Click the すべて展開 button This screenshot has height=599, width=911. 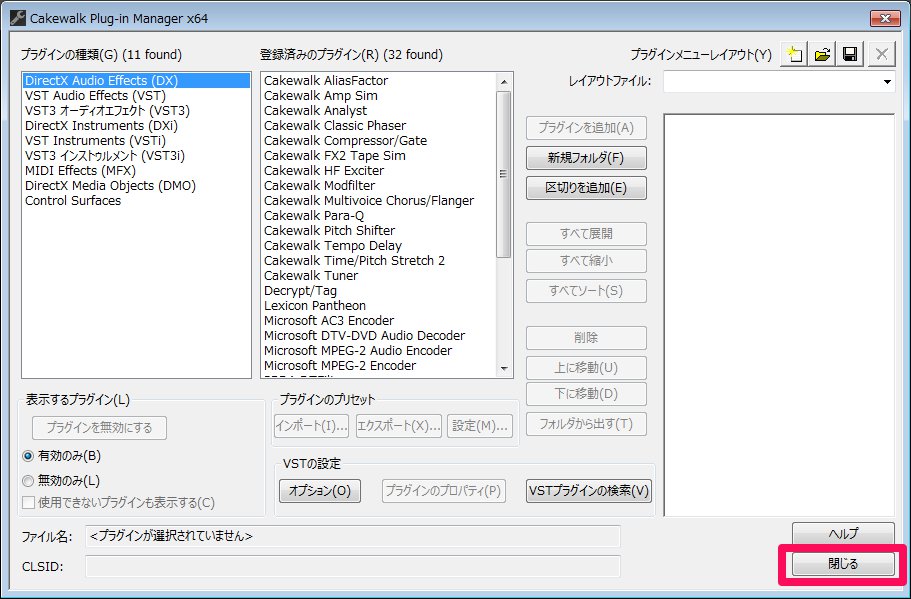(x=586, y=234)
